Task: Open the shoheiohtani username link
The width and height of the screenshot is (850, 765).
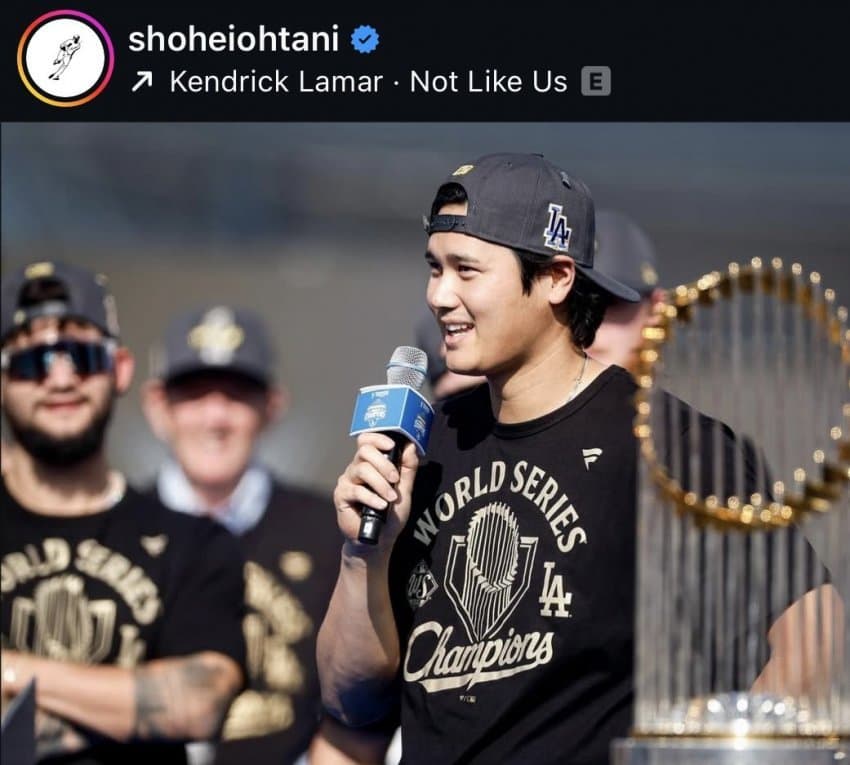Action: pyautogui.click(x=234, y=39)
